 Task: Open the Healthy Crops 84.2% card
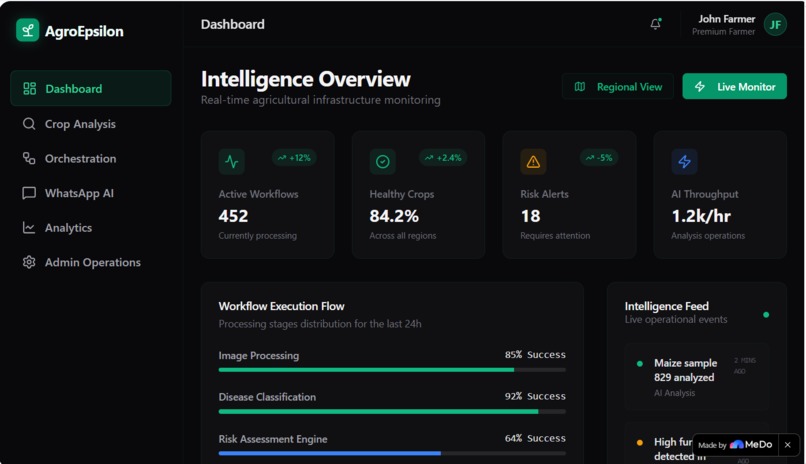point(418,195)
